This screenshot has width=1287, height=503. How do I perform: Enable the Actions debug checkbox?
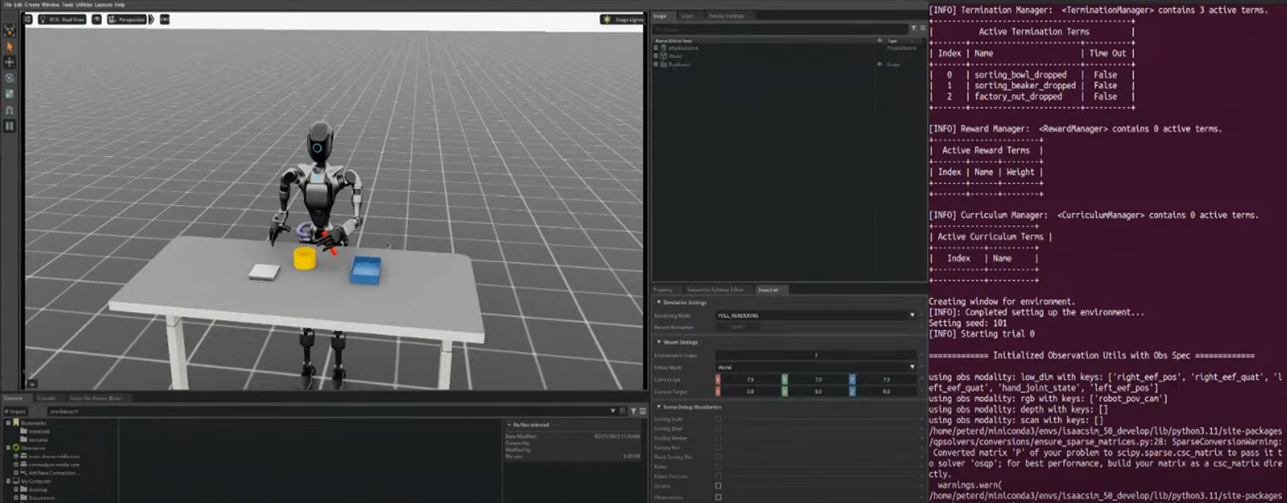[x=718, y=486]
